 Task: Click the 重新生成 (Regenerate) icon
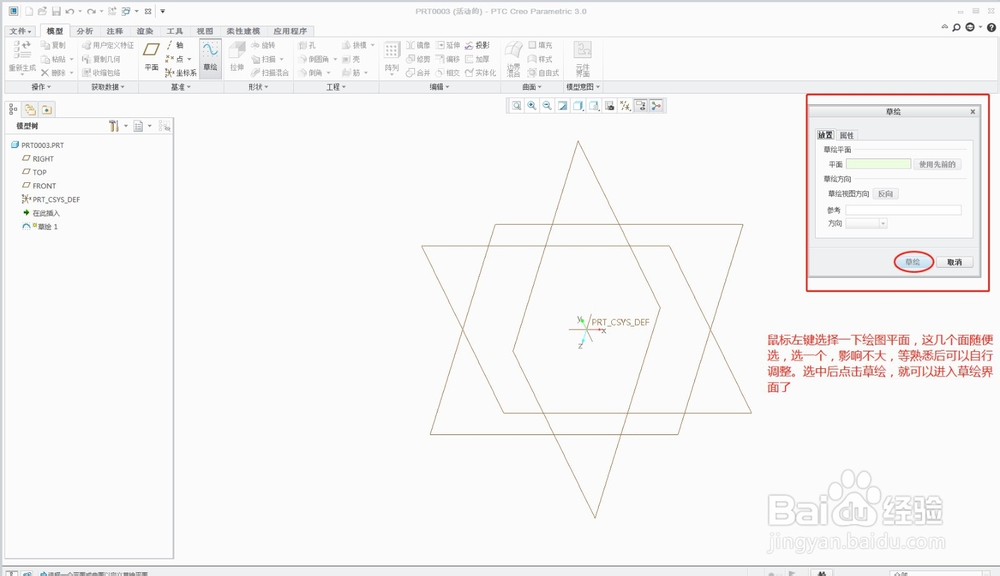[21, 56]
